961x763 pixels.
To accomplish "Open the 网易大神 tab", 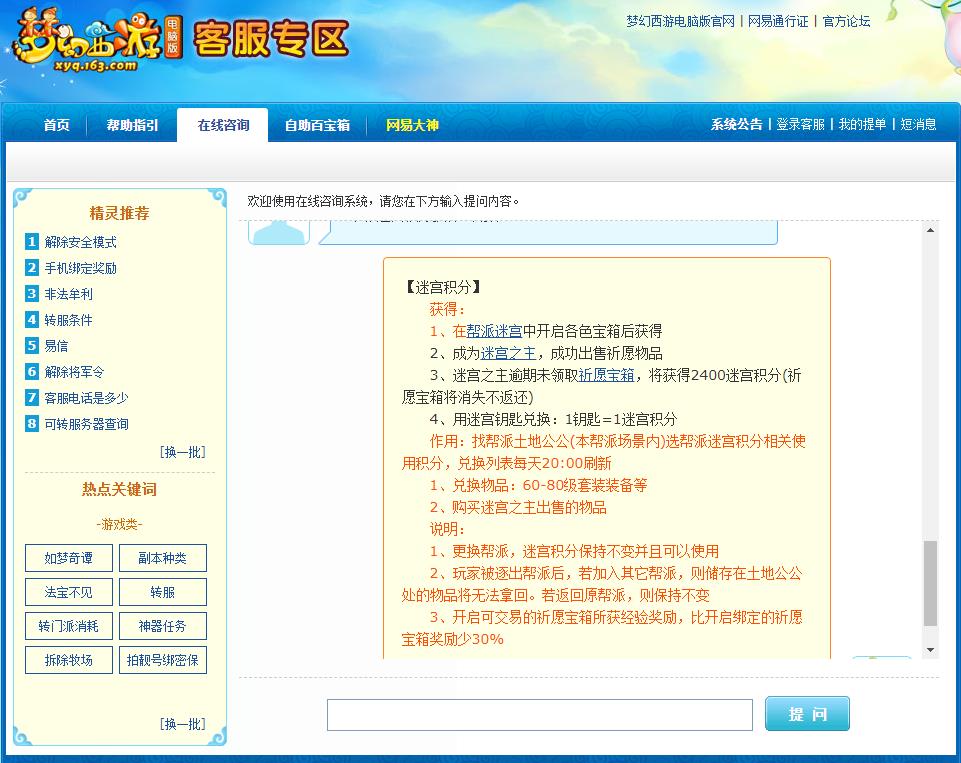I will click(413, 124).
